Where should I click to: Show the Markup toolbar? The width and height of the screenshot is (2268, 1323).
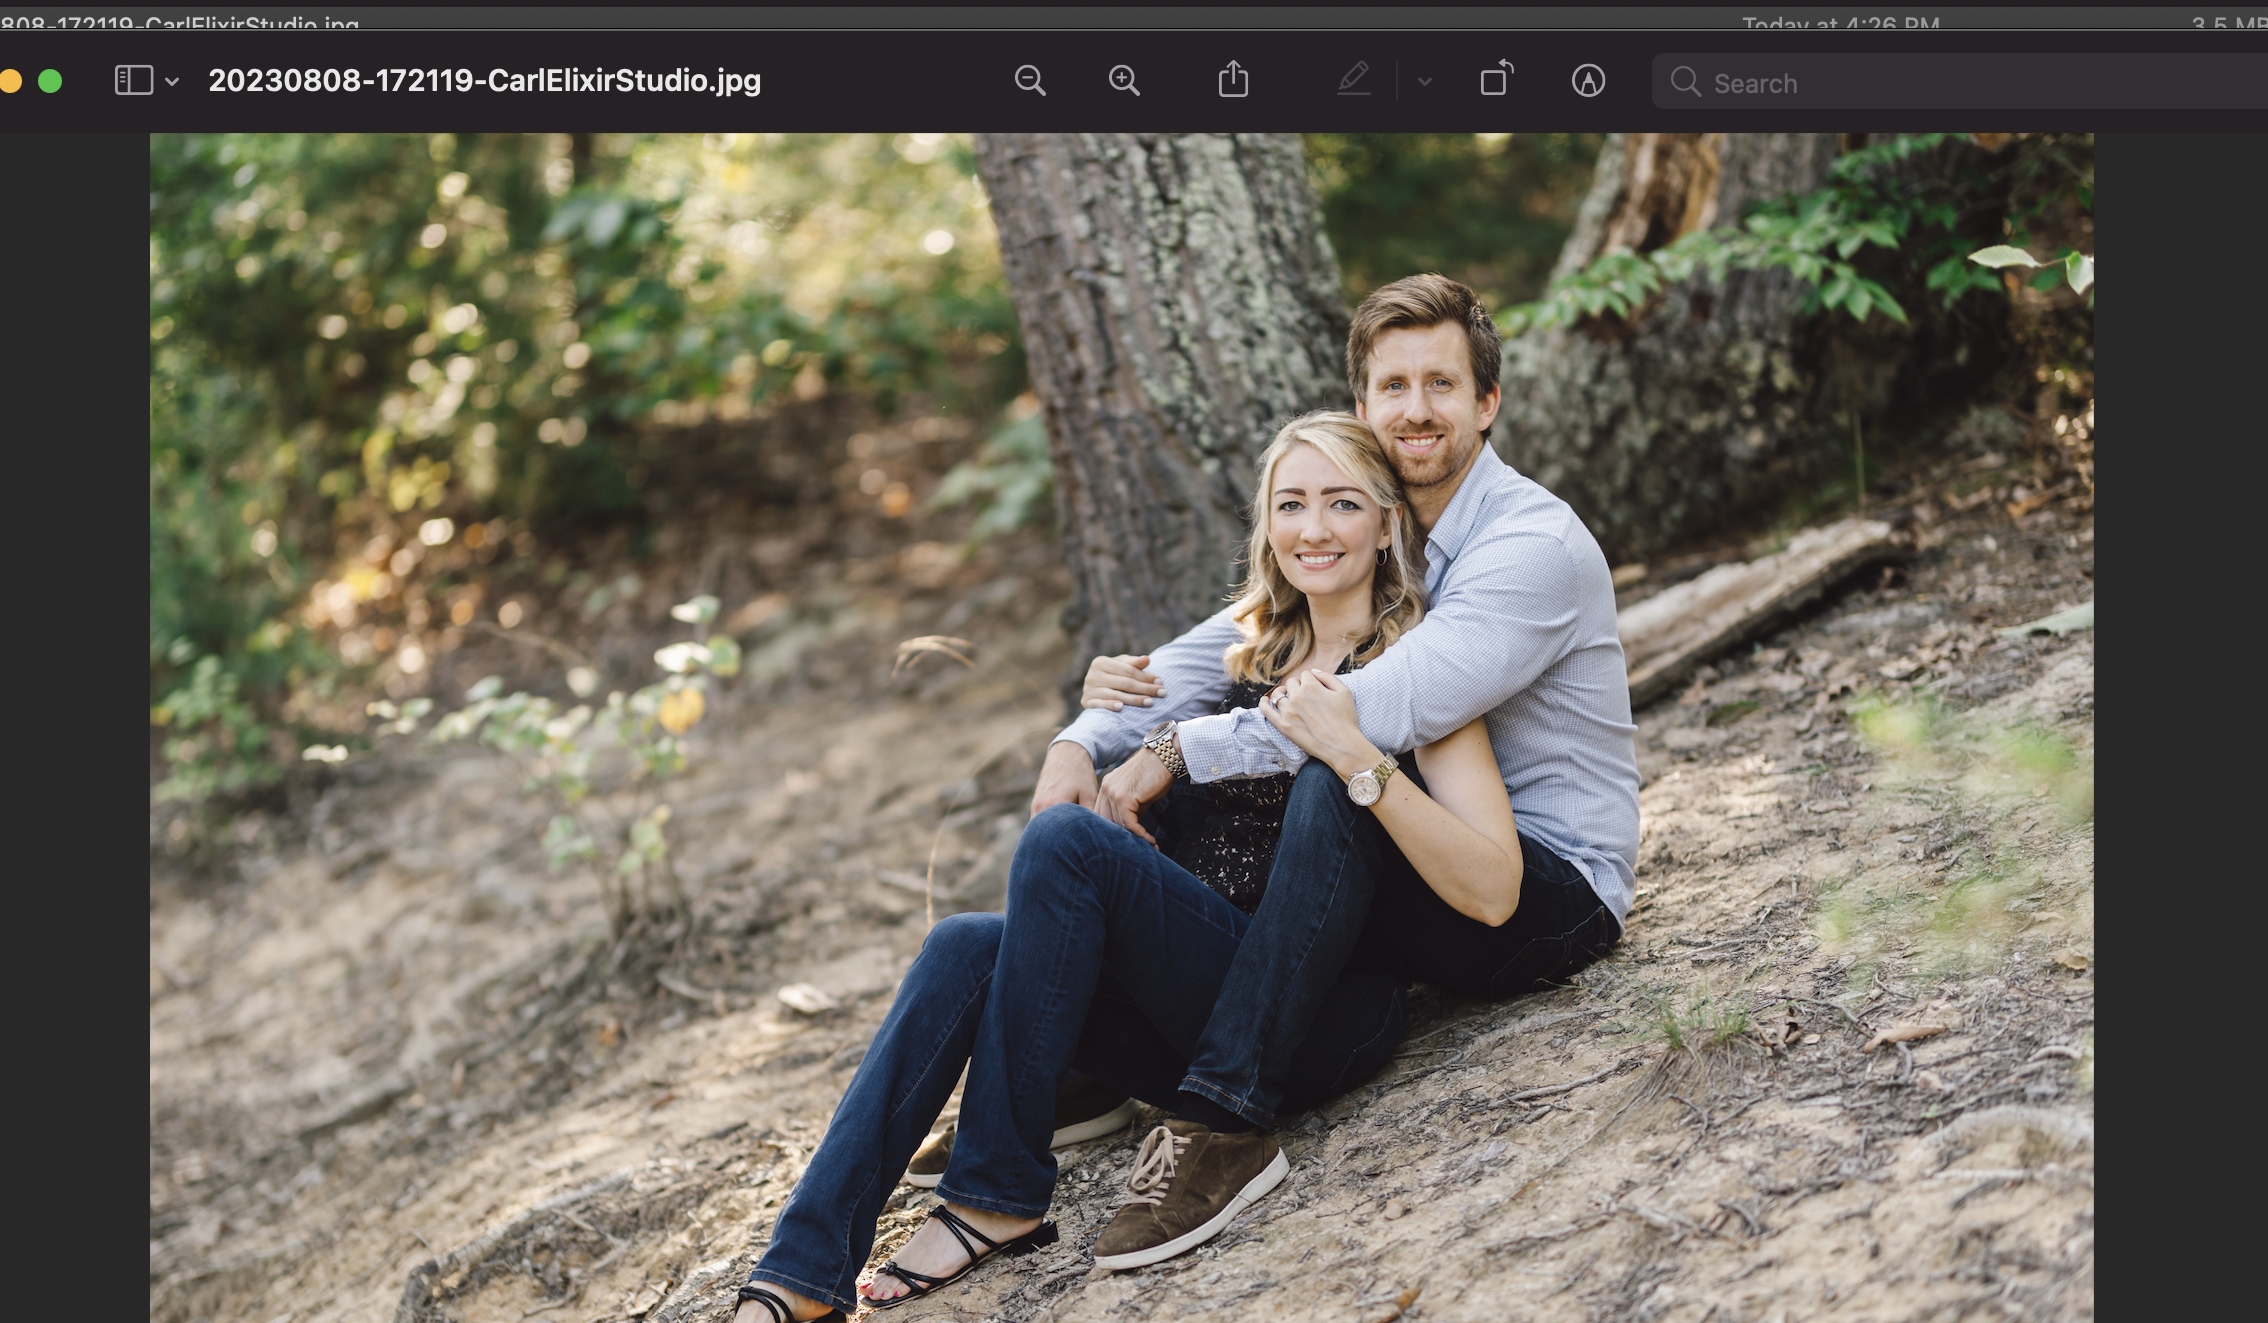(1588, 81)
